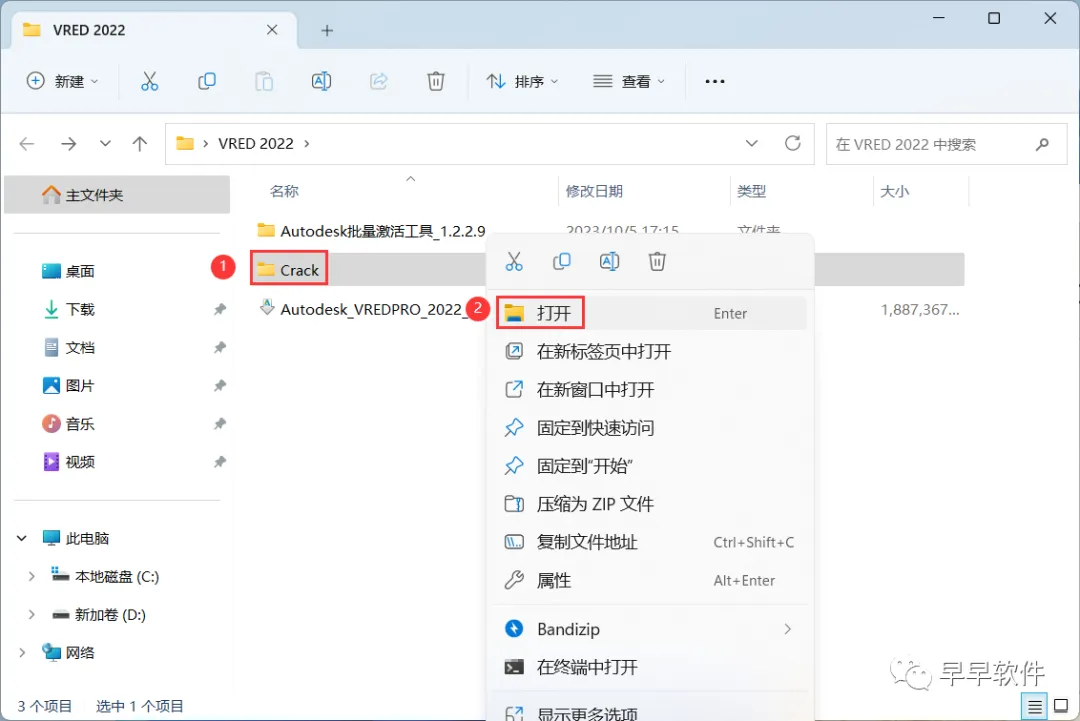This screenshot has height=721, width=1080.
Task: Close the VRED 2022 tab
Action: pyautogui.click(x=272, y=30)
